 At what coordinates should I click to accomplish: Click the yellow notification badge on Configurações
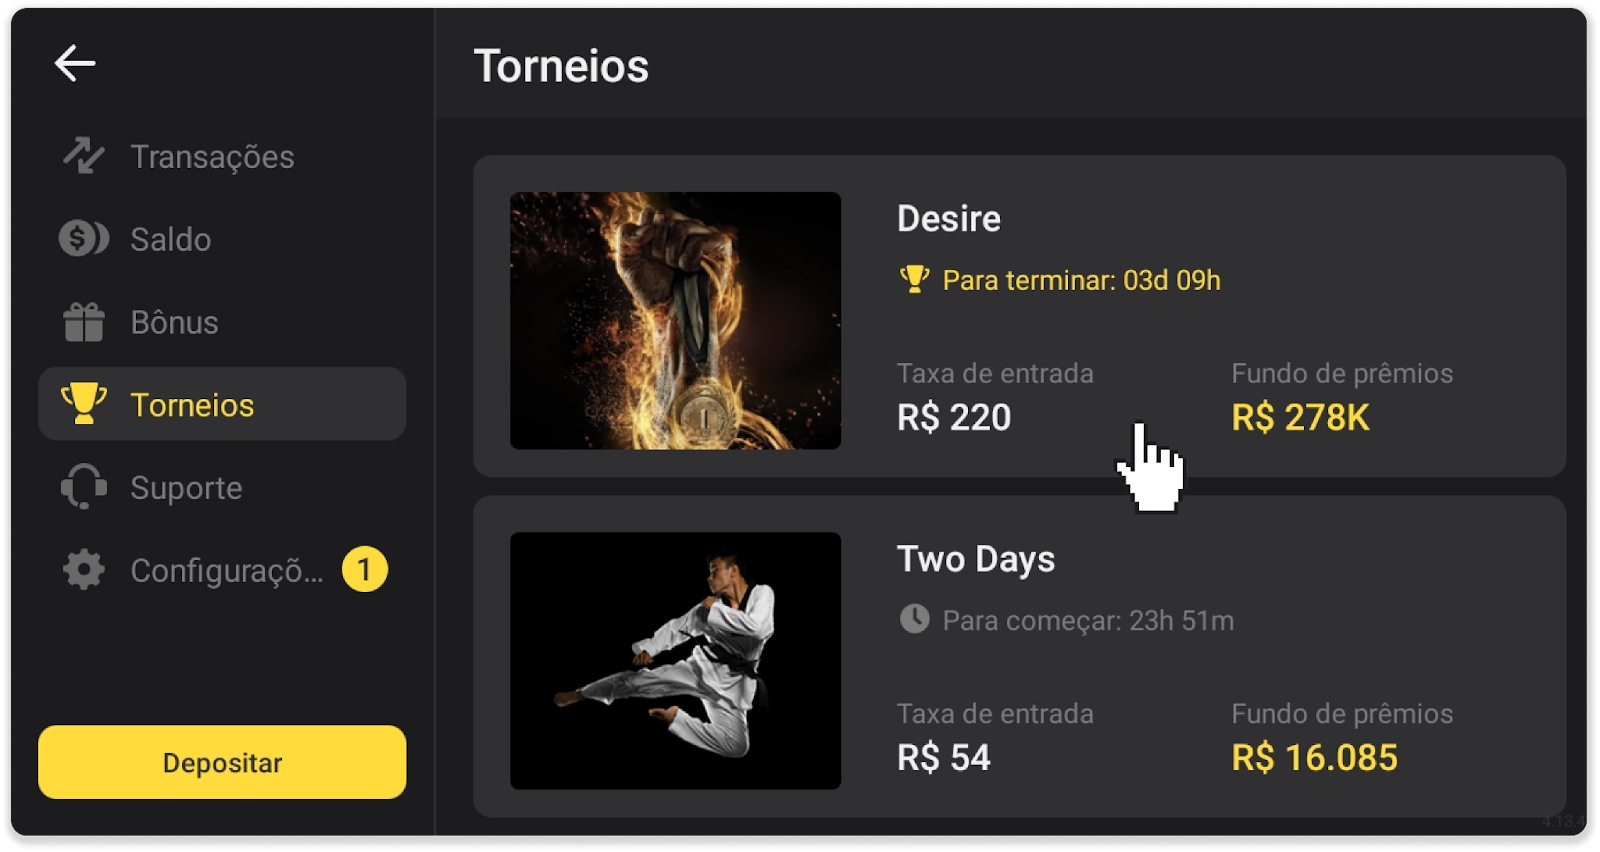(x=364, y=570)
